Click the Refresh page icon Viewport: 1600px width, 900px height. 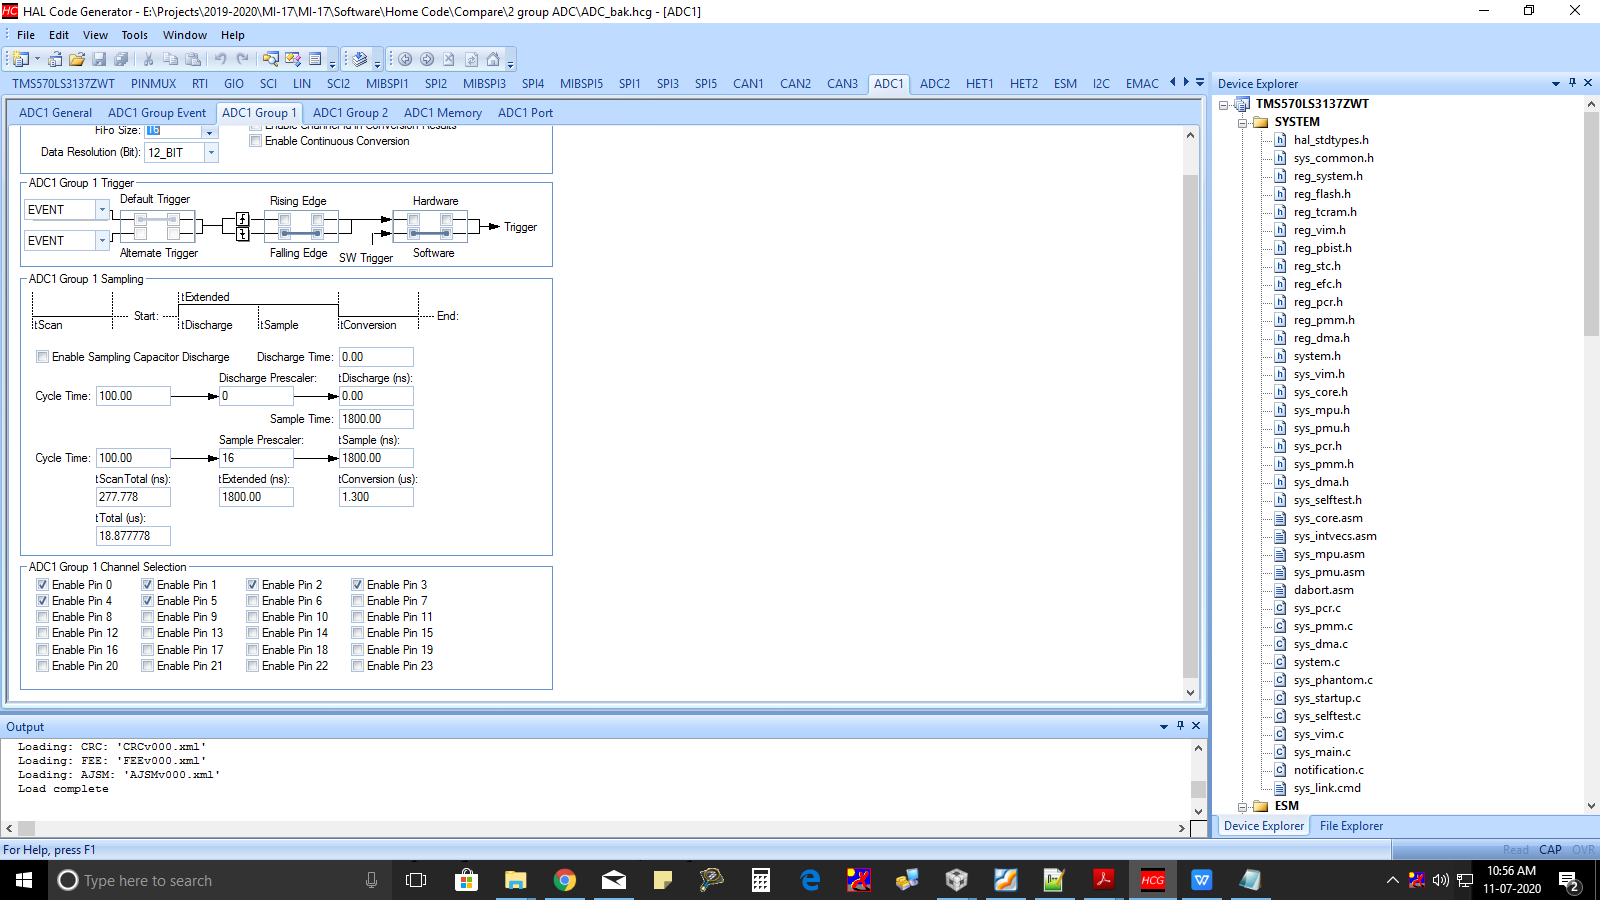(x=471, y=59)
